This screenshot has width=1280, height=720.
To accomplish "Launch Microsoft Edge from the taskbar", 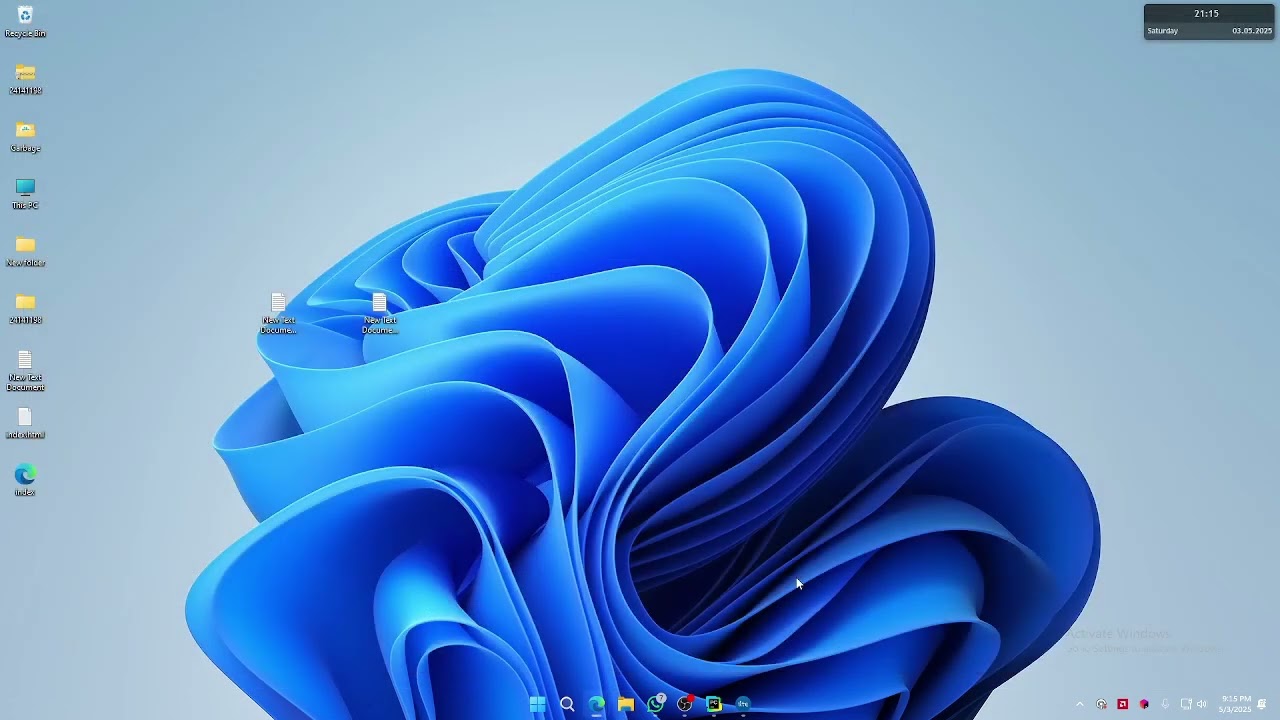I will point(597,704).
